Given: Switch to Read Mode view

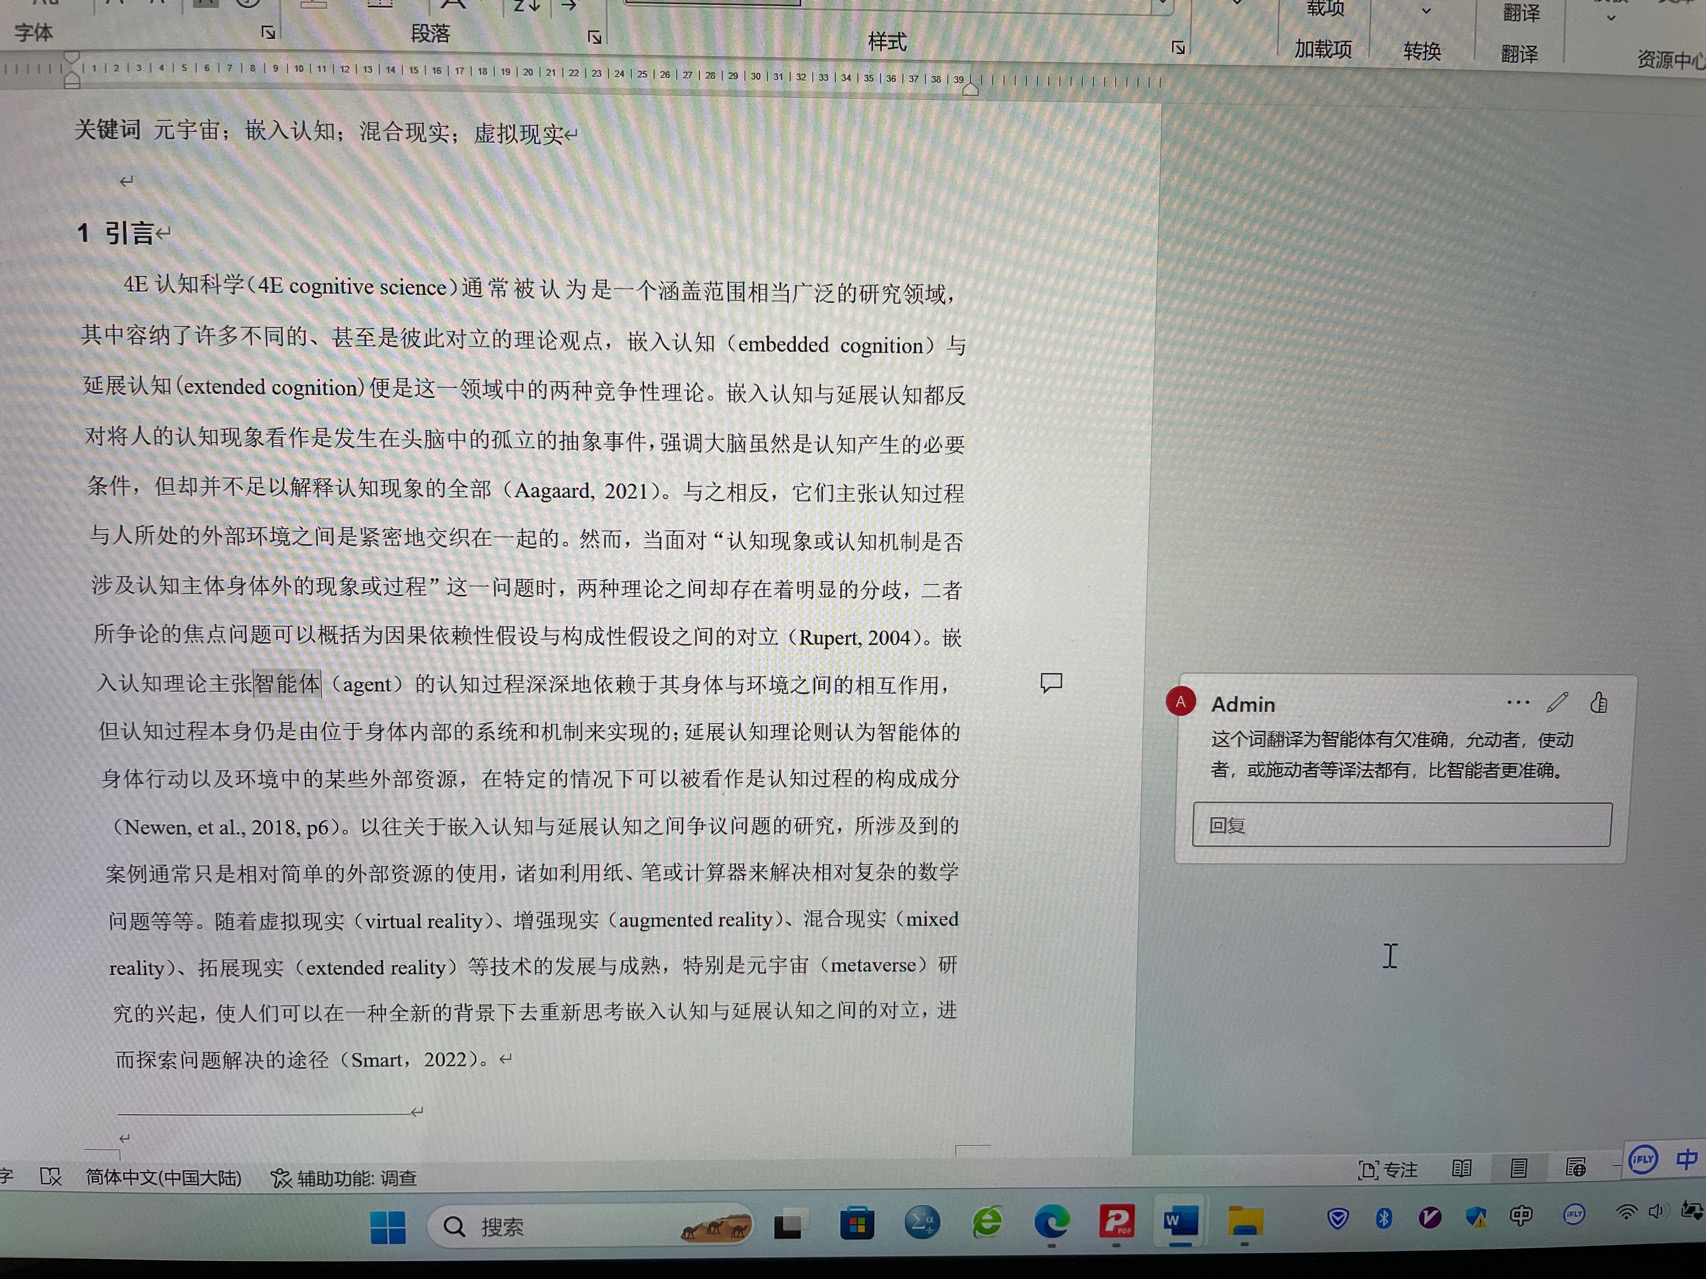Looking at the screenshot, I should coord(1461,1168).
